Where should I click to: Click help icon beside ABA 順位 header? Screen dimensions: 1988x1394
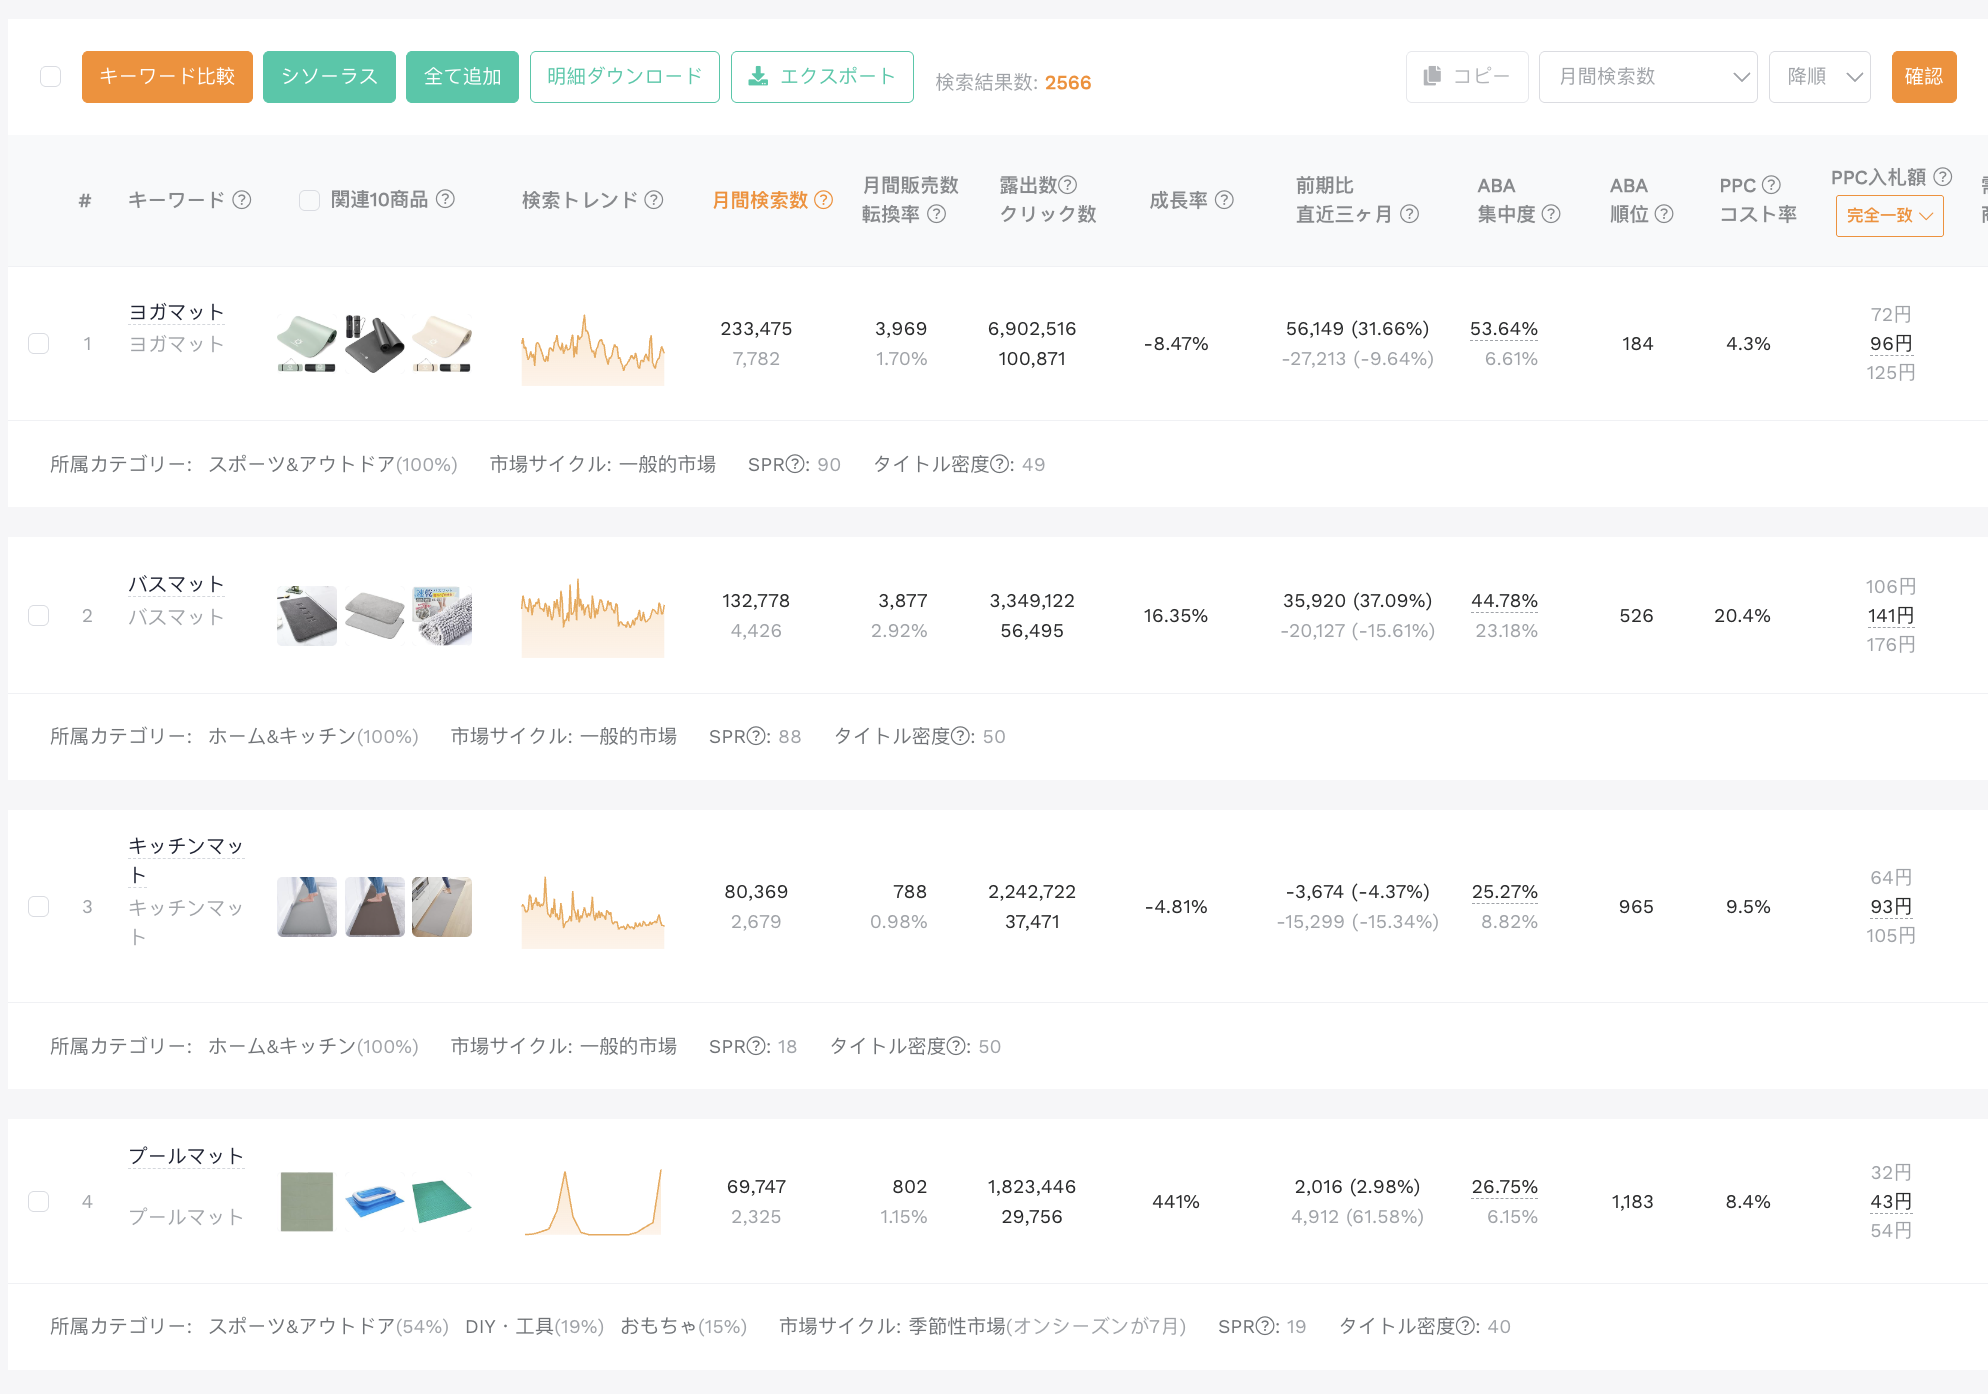(1664, 214)
